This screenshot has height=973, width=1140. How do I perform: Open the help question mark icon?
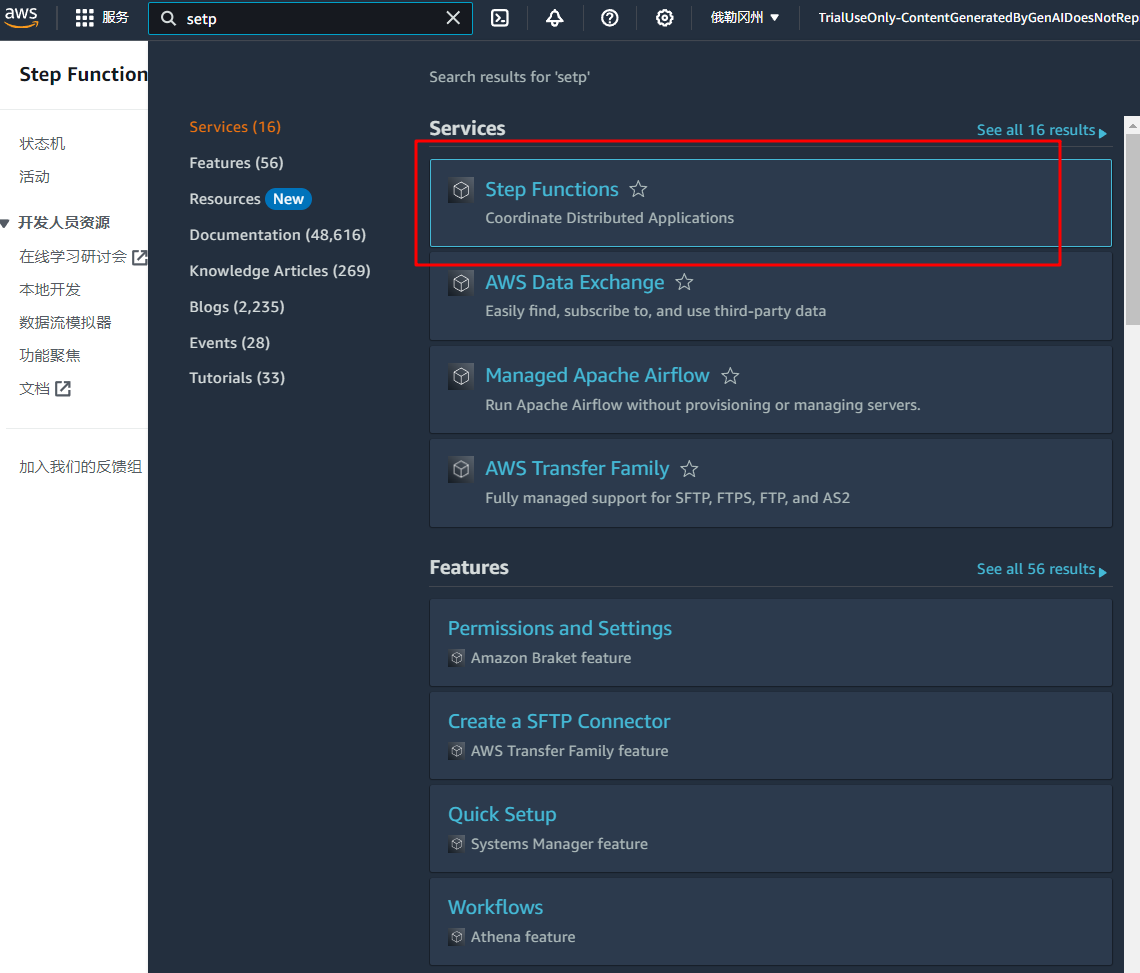(x=610, y=17)
